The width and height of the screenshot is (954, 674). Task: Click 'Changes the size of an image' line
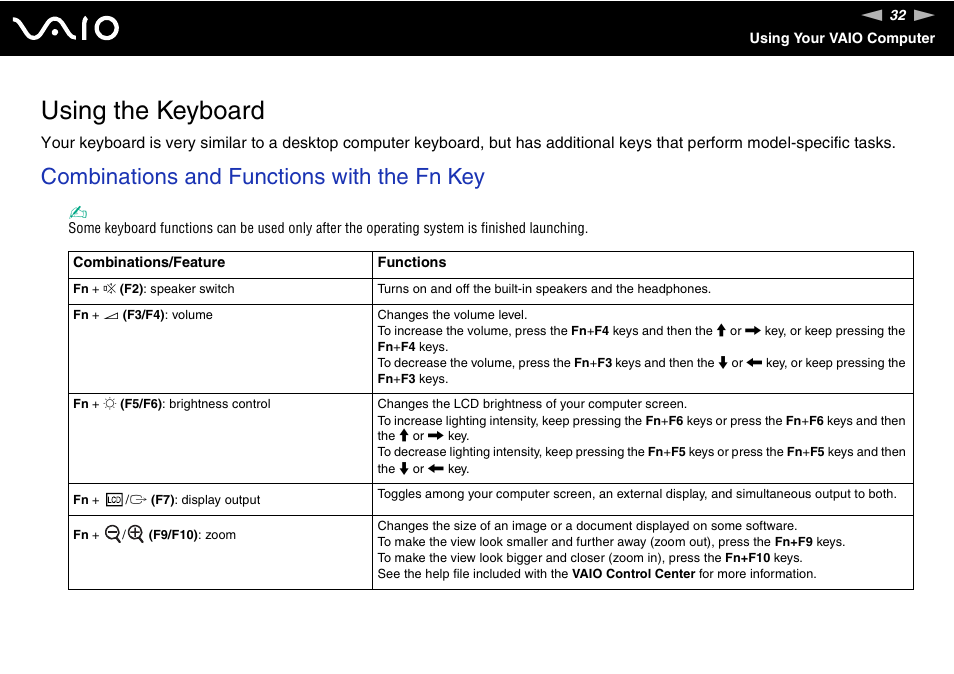coord(587,526)
